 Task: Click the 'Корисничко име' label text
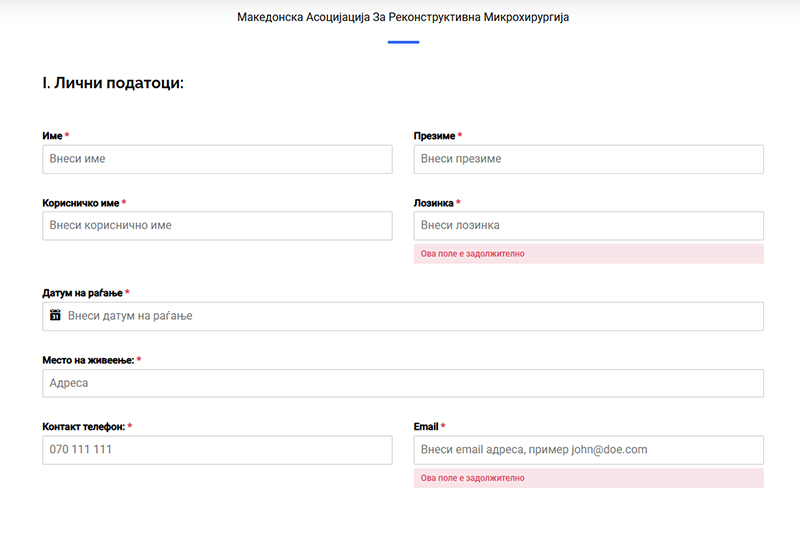(x=80, y=203)
